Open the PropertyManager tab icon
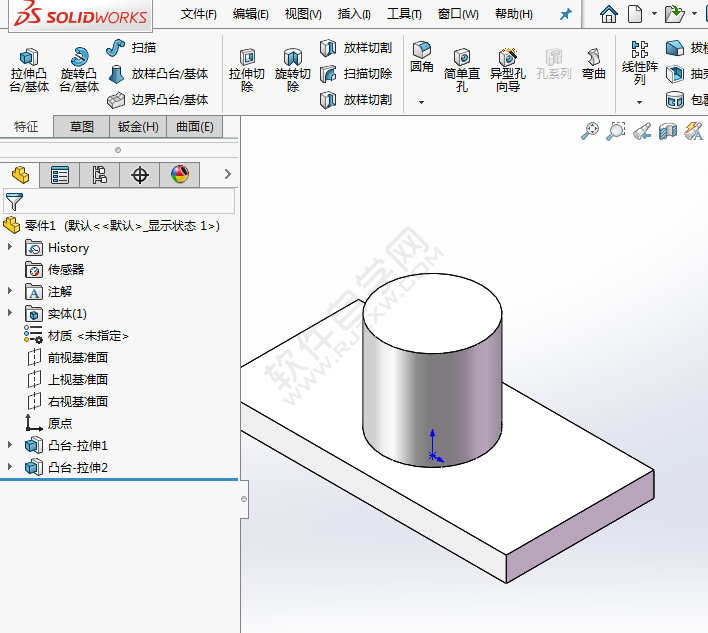This screenshot has width=708, height=633. point(60,175)
